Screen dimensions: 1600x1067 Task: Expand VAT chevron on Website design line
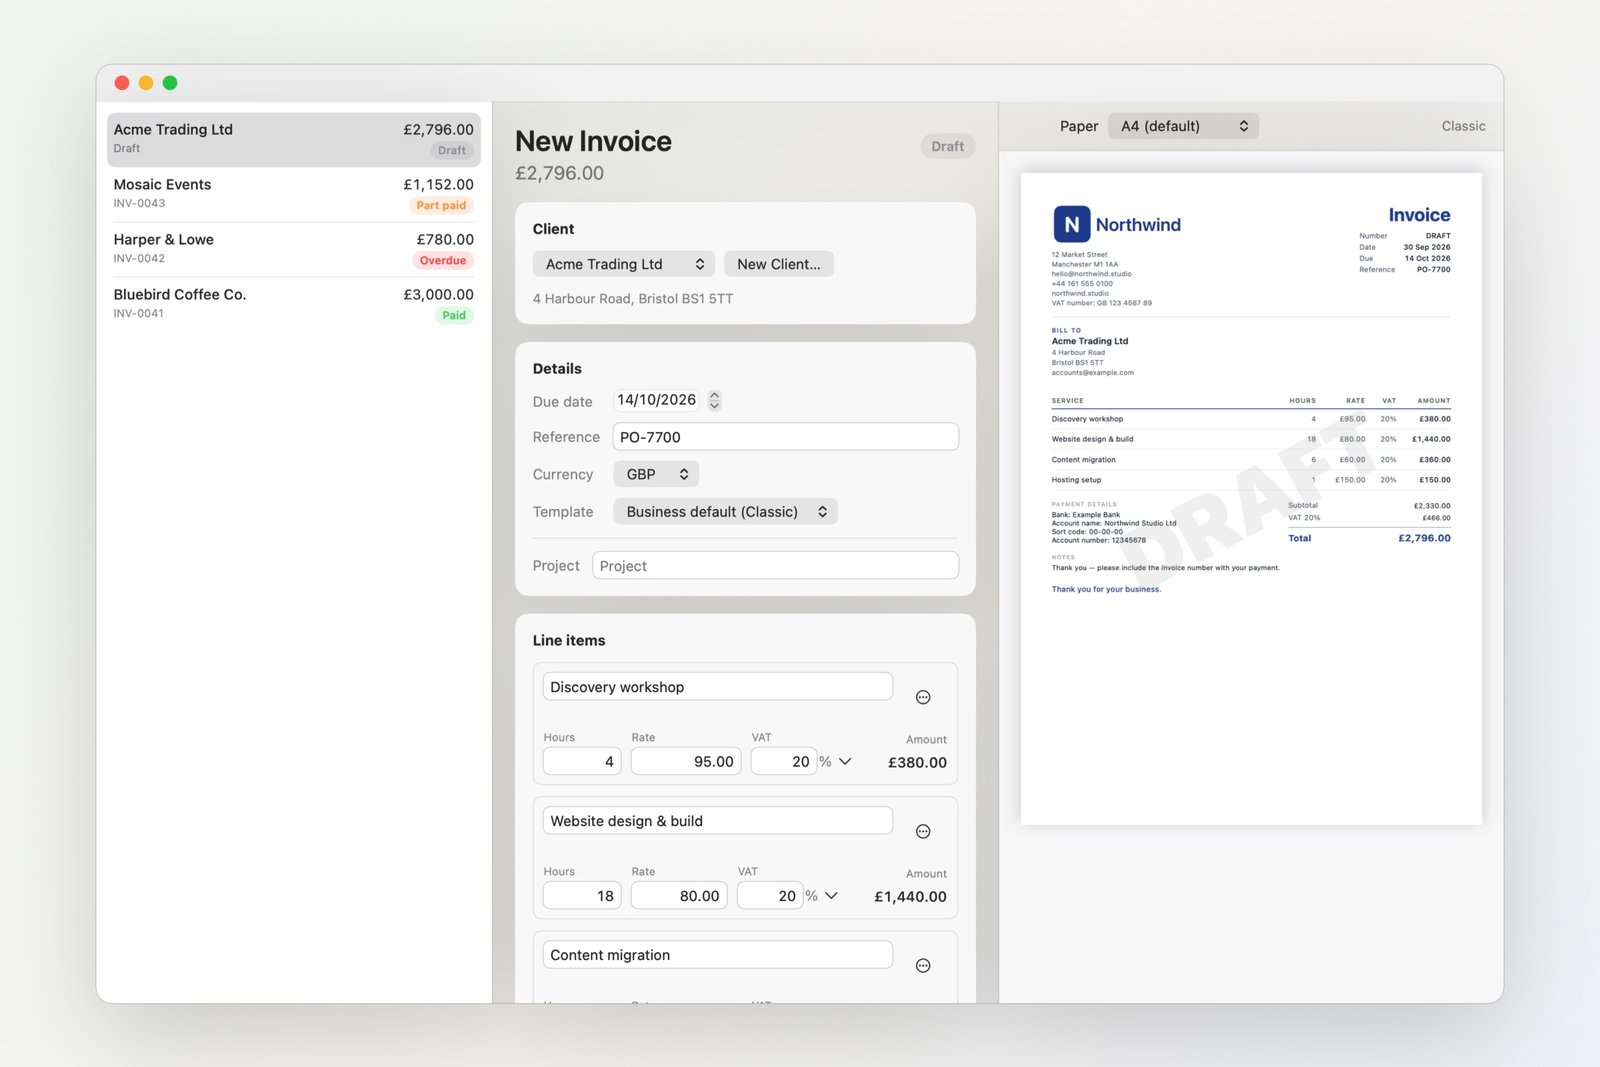(831, 896)
